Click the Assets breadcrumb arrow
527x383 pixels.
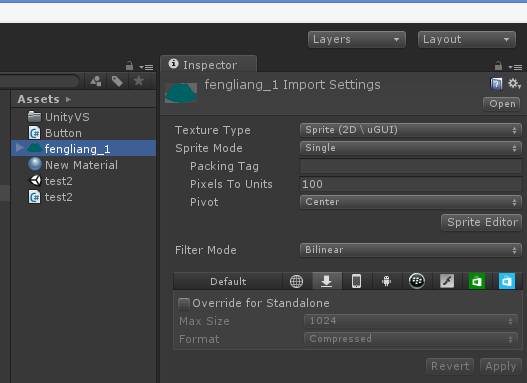pos(68,99)
